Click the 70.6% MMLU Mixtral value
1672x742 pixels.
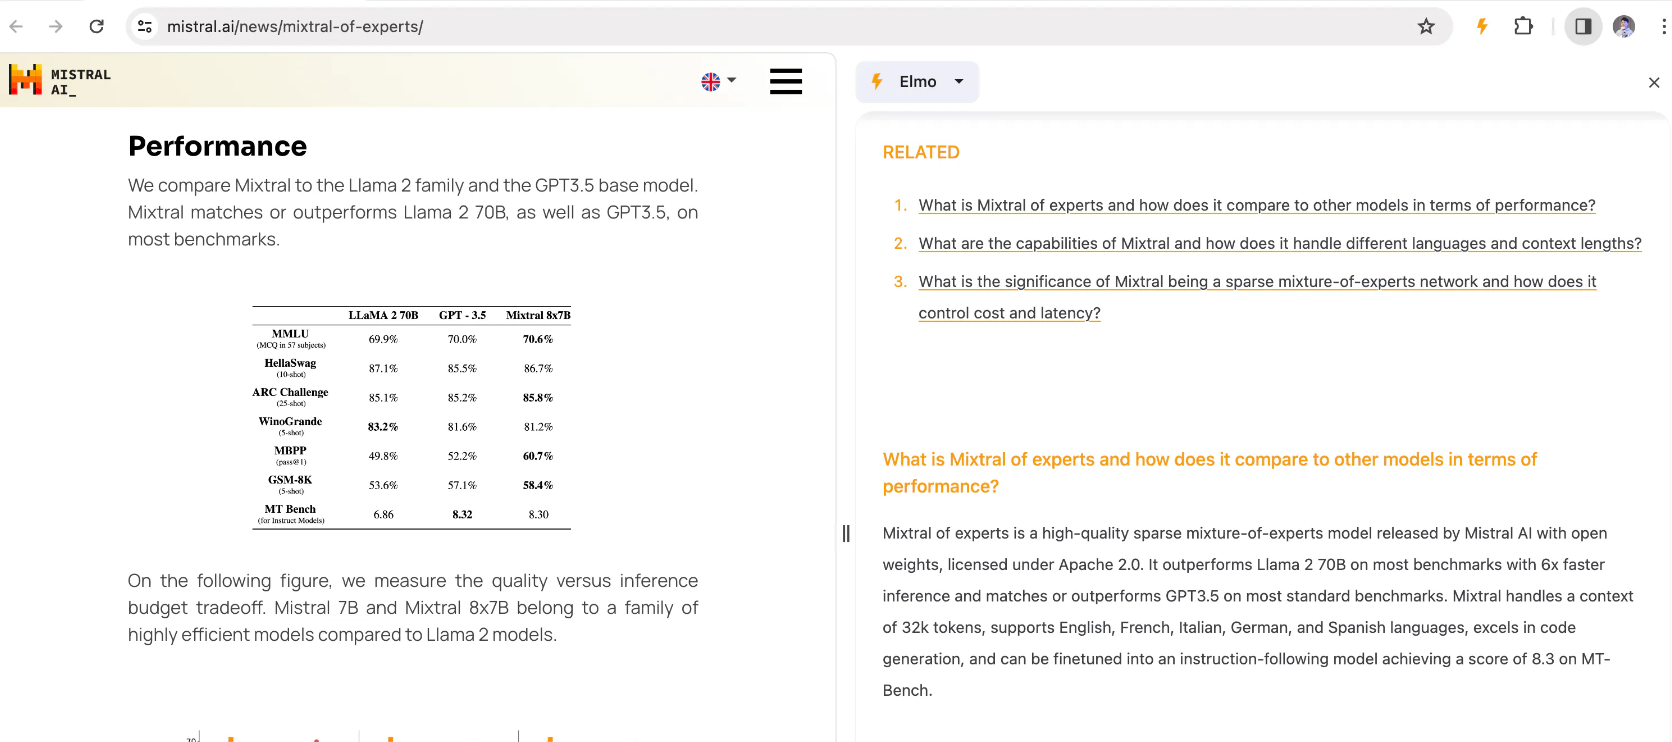[x=538, y=339]
